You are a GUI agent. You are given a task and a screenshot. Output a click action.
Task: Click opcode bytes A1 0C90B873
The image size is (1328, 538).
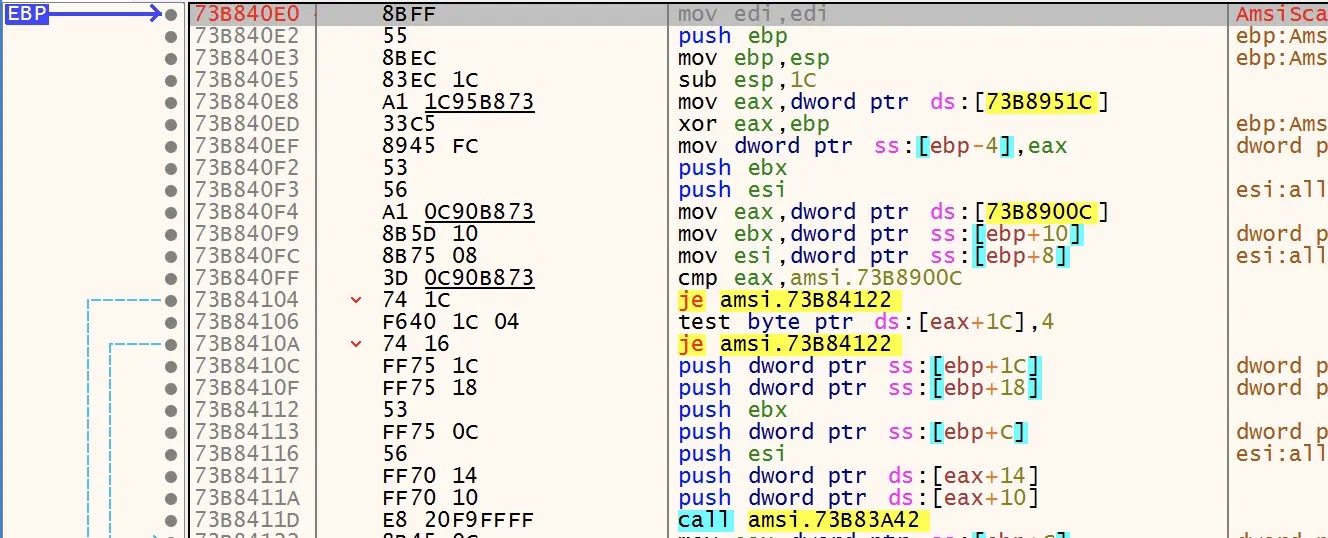pyautogui.click(x=458, y=212)
